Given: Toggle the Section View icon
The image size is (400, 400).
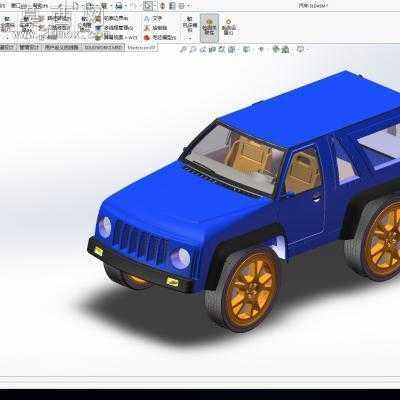Looking at the screenshot, I should coord(212,50).
